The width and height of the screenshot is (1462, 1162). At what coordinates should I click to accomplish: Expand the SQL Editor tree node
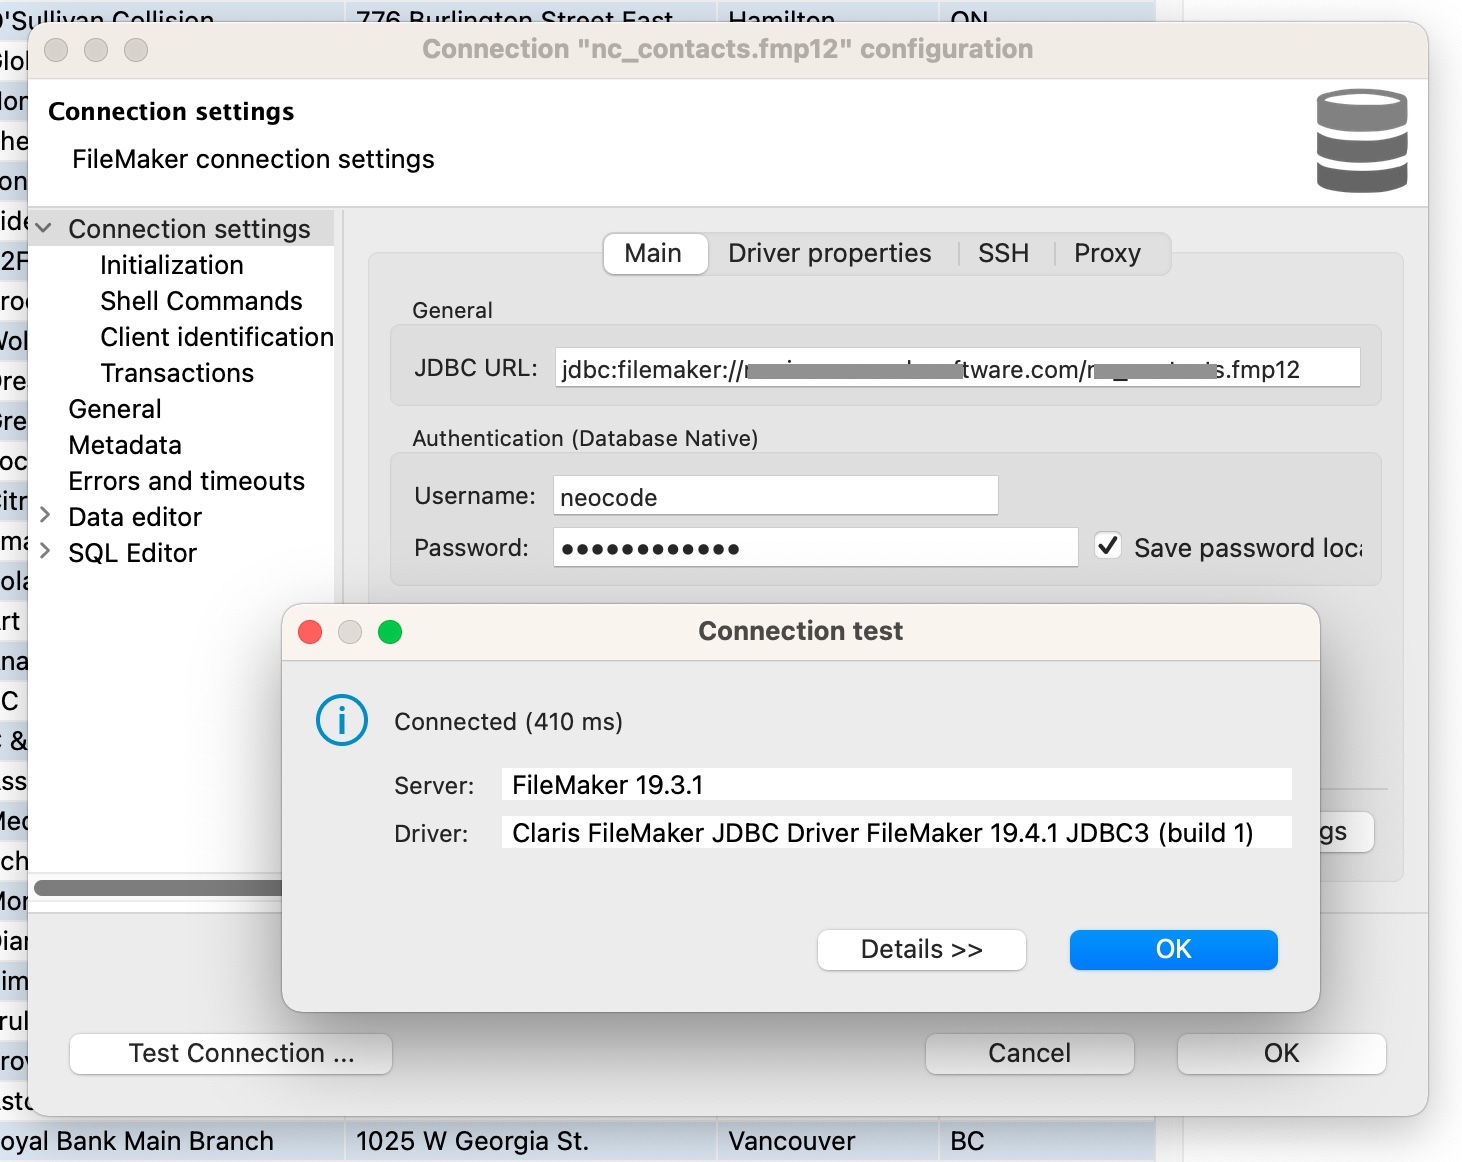(x=45, y=551)
